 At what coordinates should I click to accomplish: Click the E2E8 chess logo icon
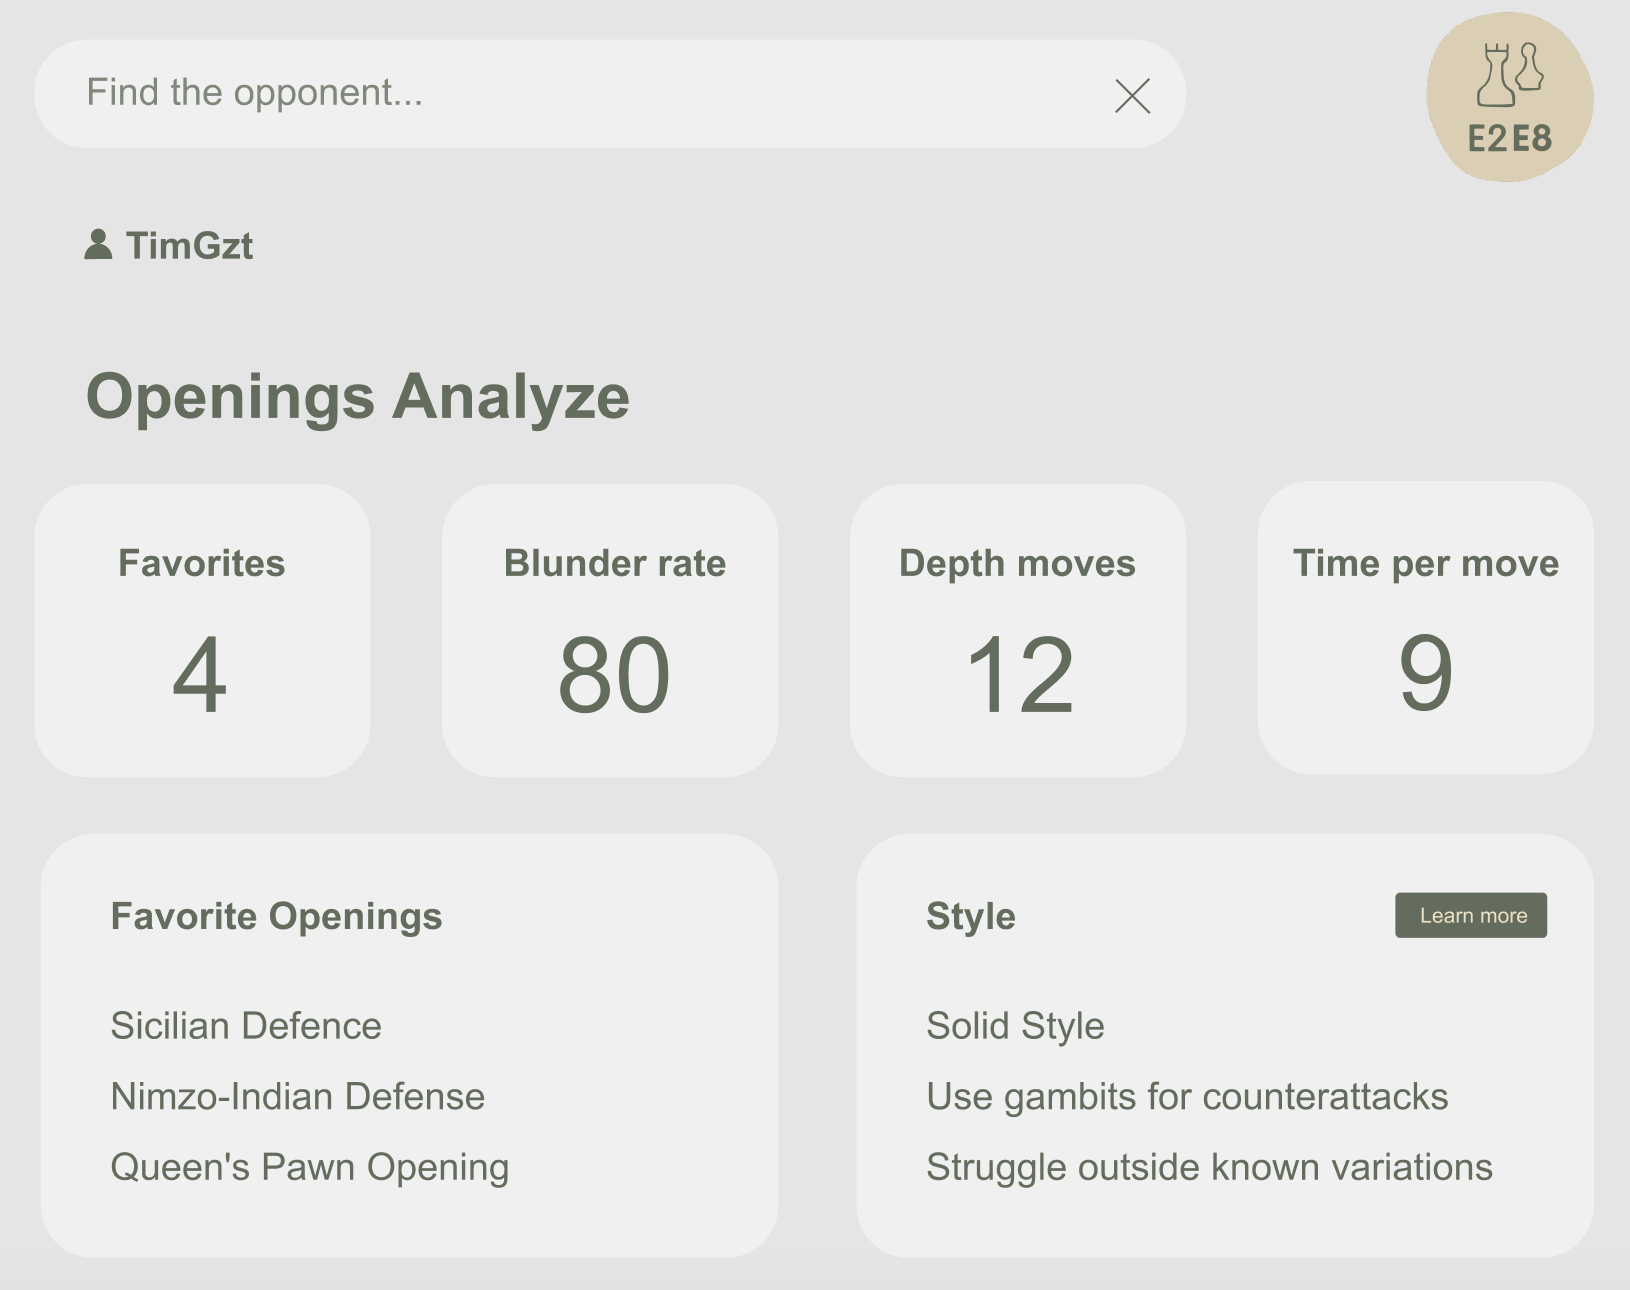click(1509, 97)
